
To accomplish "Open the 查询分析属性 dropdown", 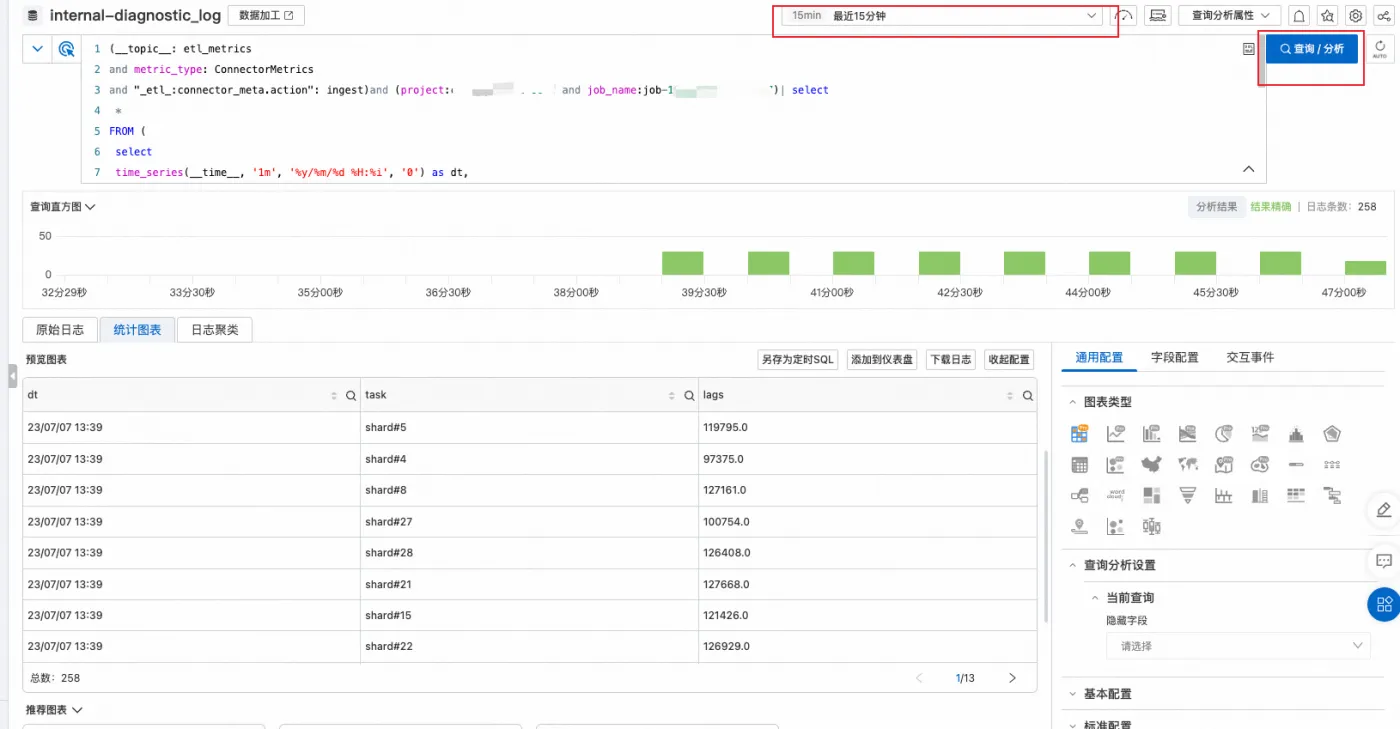I will pos(1229,16).
